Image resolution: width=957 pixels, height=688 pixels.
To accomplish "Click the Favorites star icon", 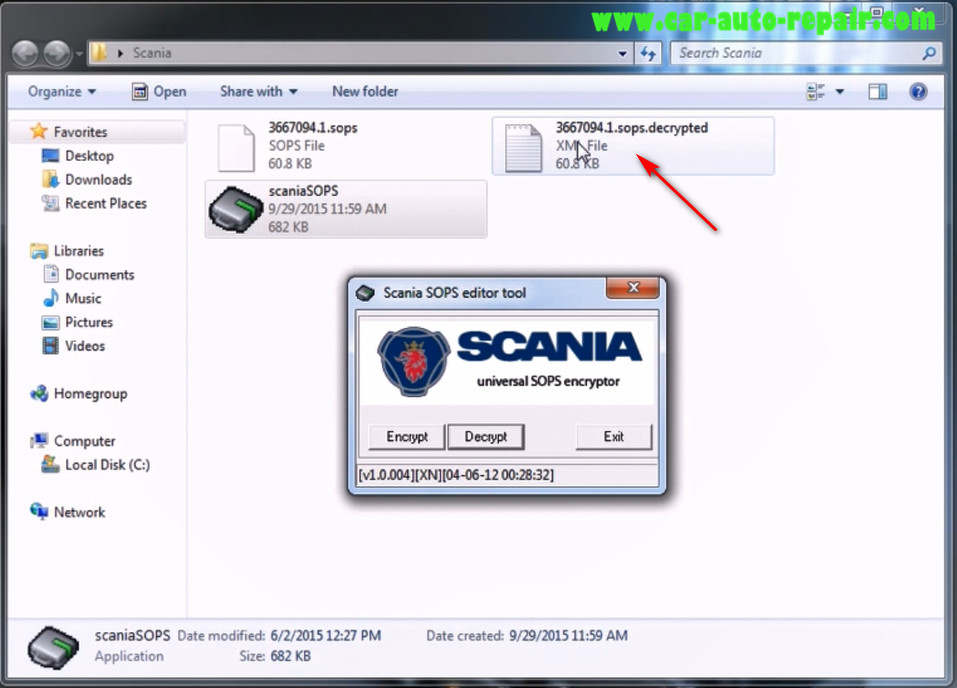I will (x=38, y=131).
